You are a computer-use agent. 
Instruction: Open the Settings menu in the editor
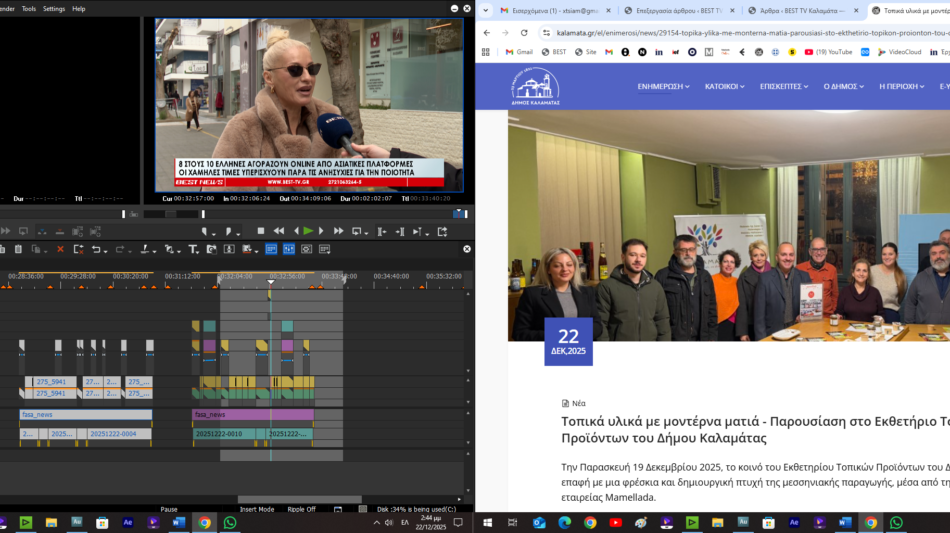(x=54, y=8)
